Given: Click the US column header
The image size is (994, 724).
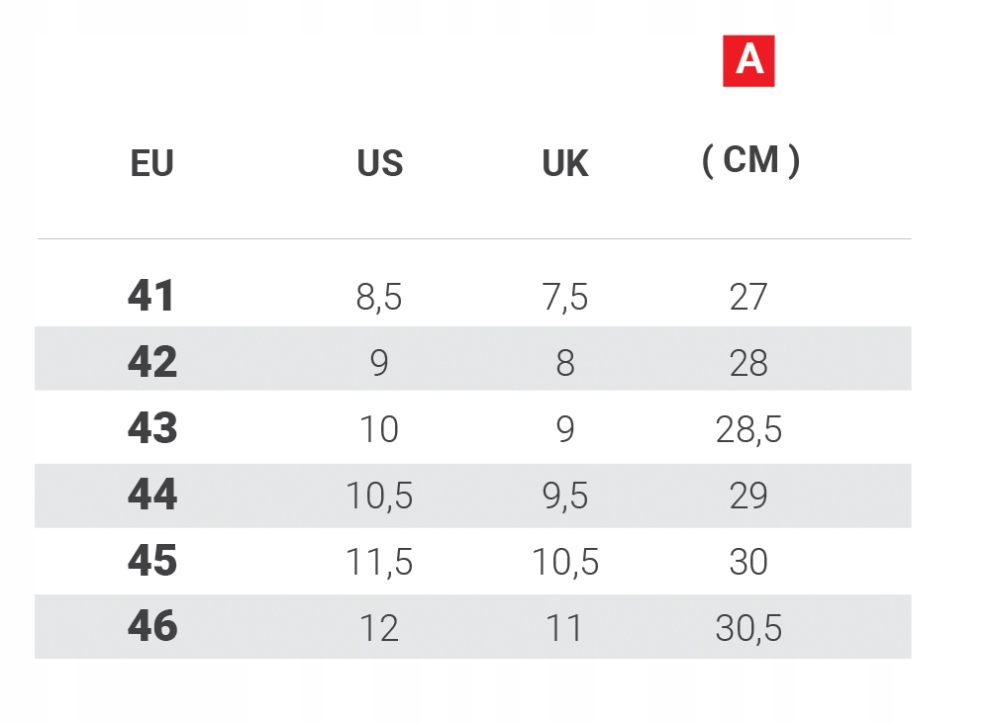Looking at the screenshot, I should coord(380,164).
